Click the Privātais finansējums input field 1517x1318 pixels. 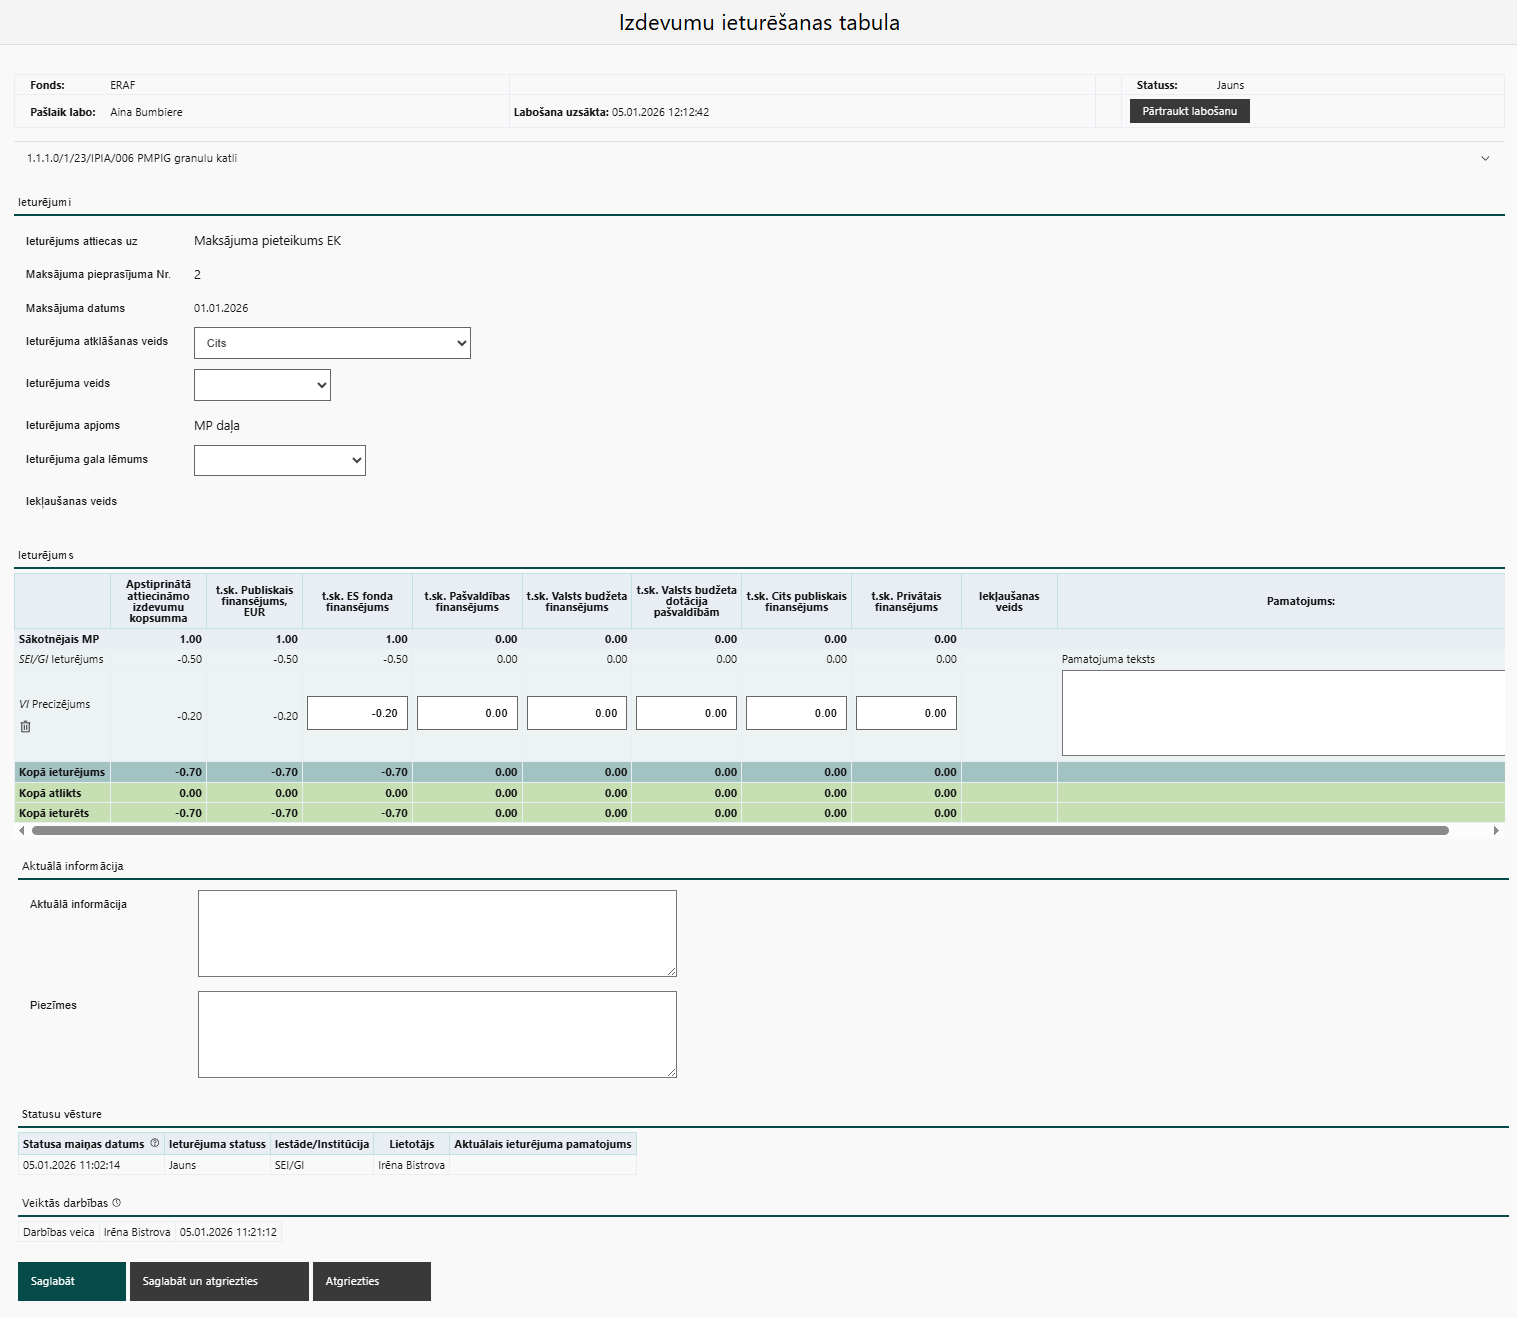[x=906, y=713]
